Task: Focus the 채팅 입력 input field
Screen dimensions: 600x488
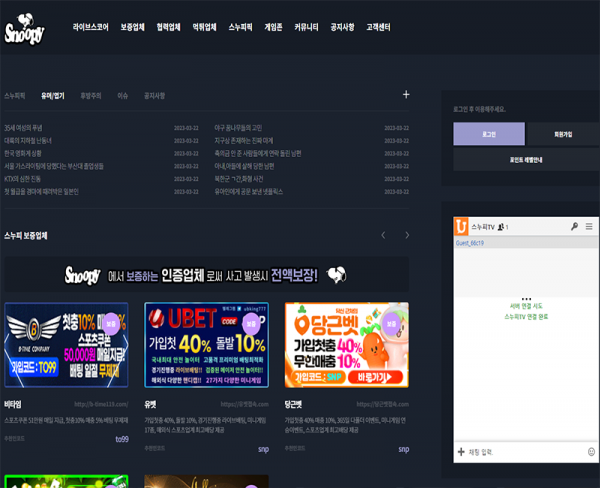Action: point(526,452)
